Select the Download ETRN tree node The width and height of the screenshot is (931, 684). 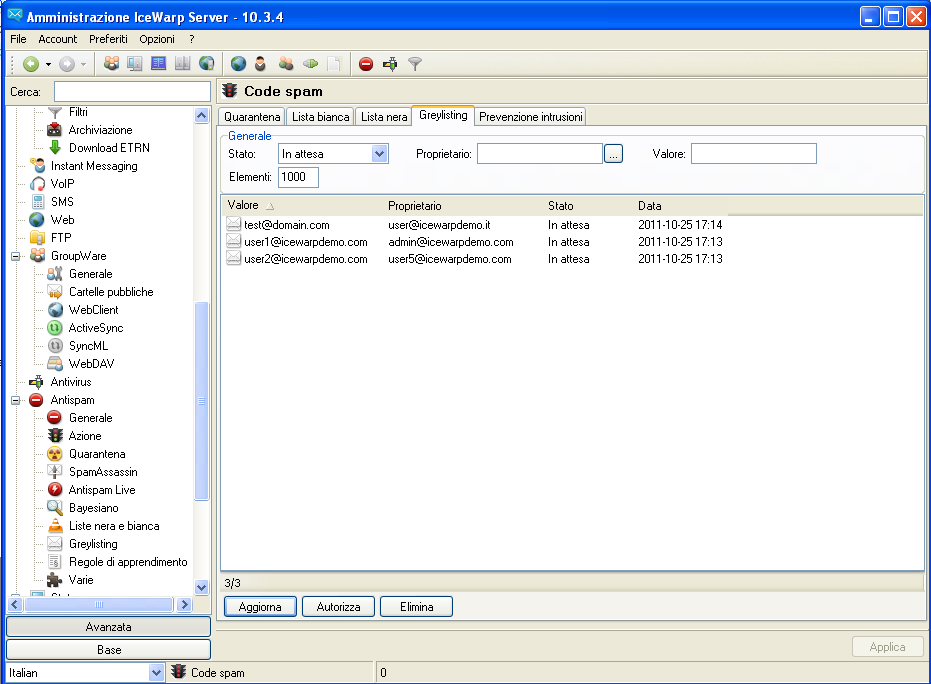click(x=109, y=148)
